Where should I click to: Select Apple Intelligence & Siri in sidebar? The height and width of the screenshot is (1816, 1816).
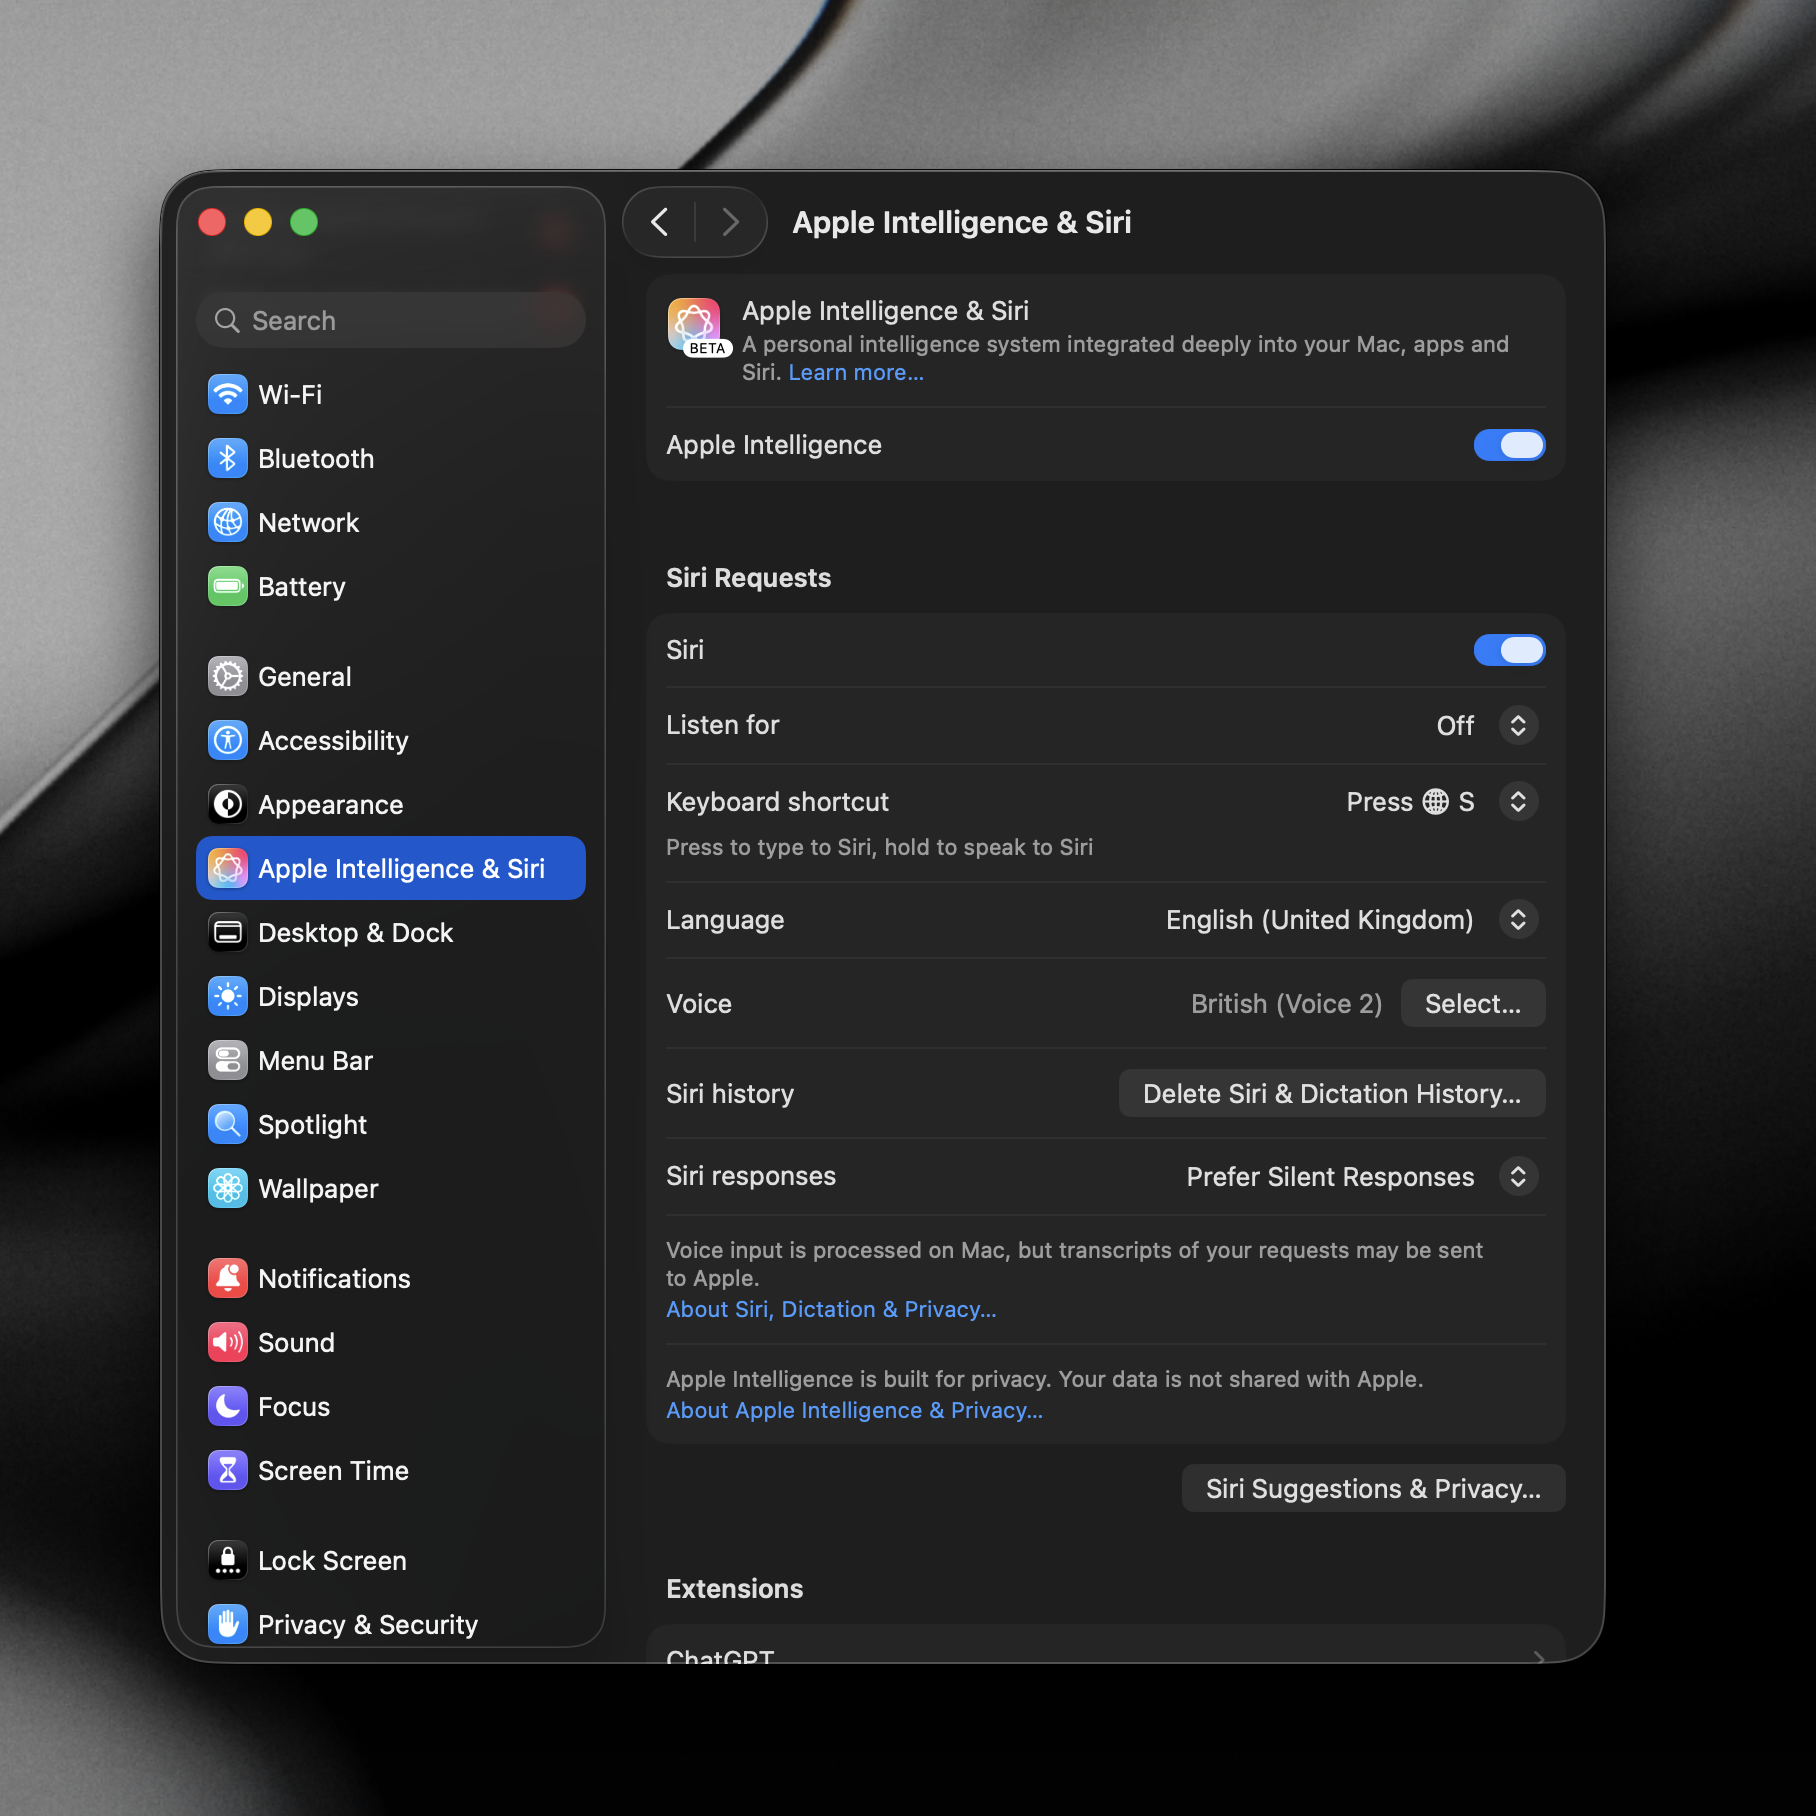(391, 868)
